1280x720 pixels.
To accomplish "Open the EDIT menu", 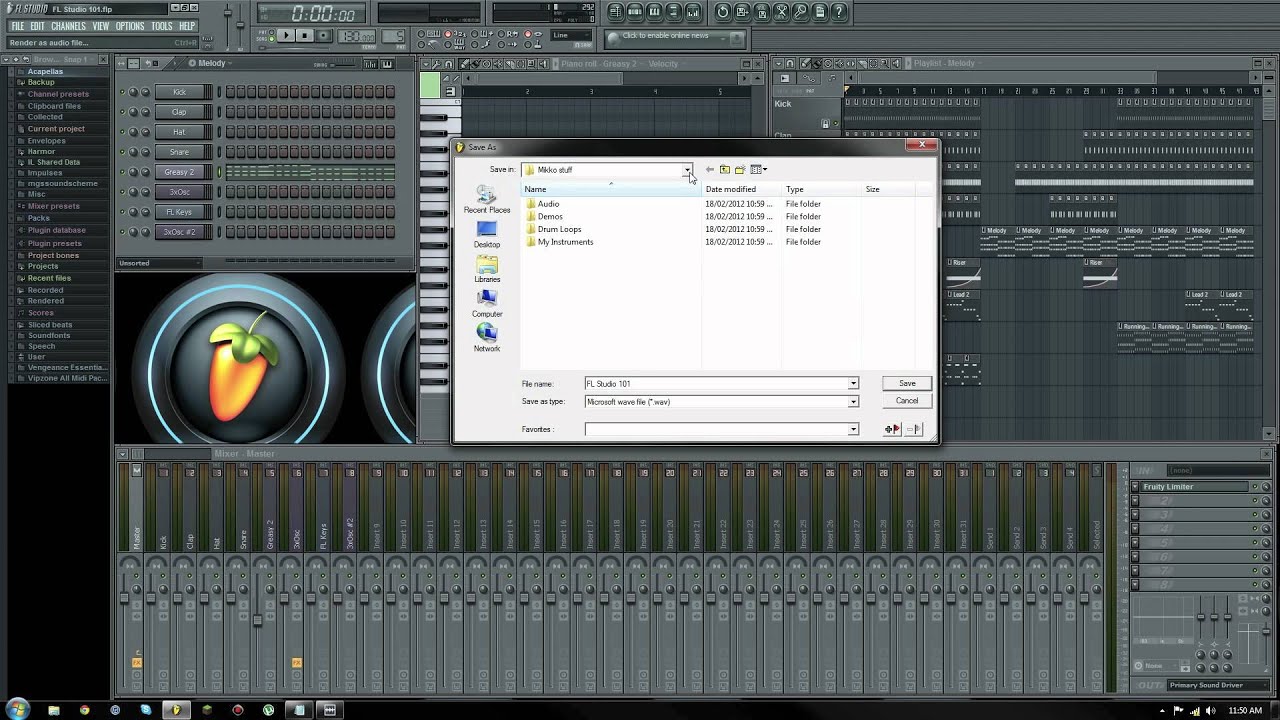I will (37, 26).
